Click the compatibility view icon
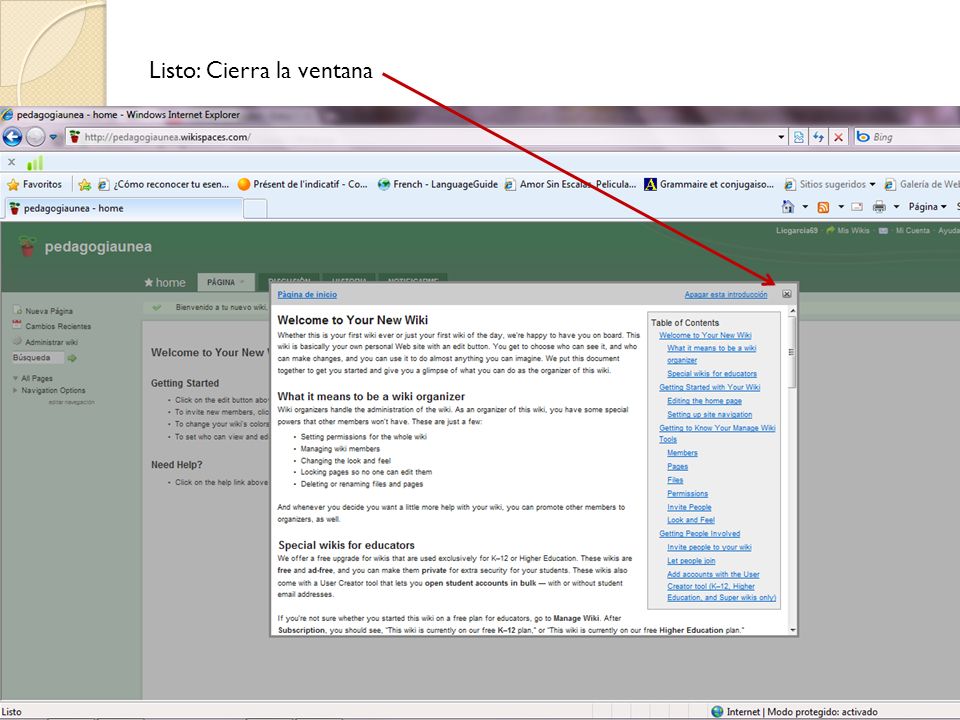Screen dimensions: 960x720 [x=798, y=137]
